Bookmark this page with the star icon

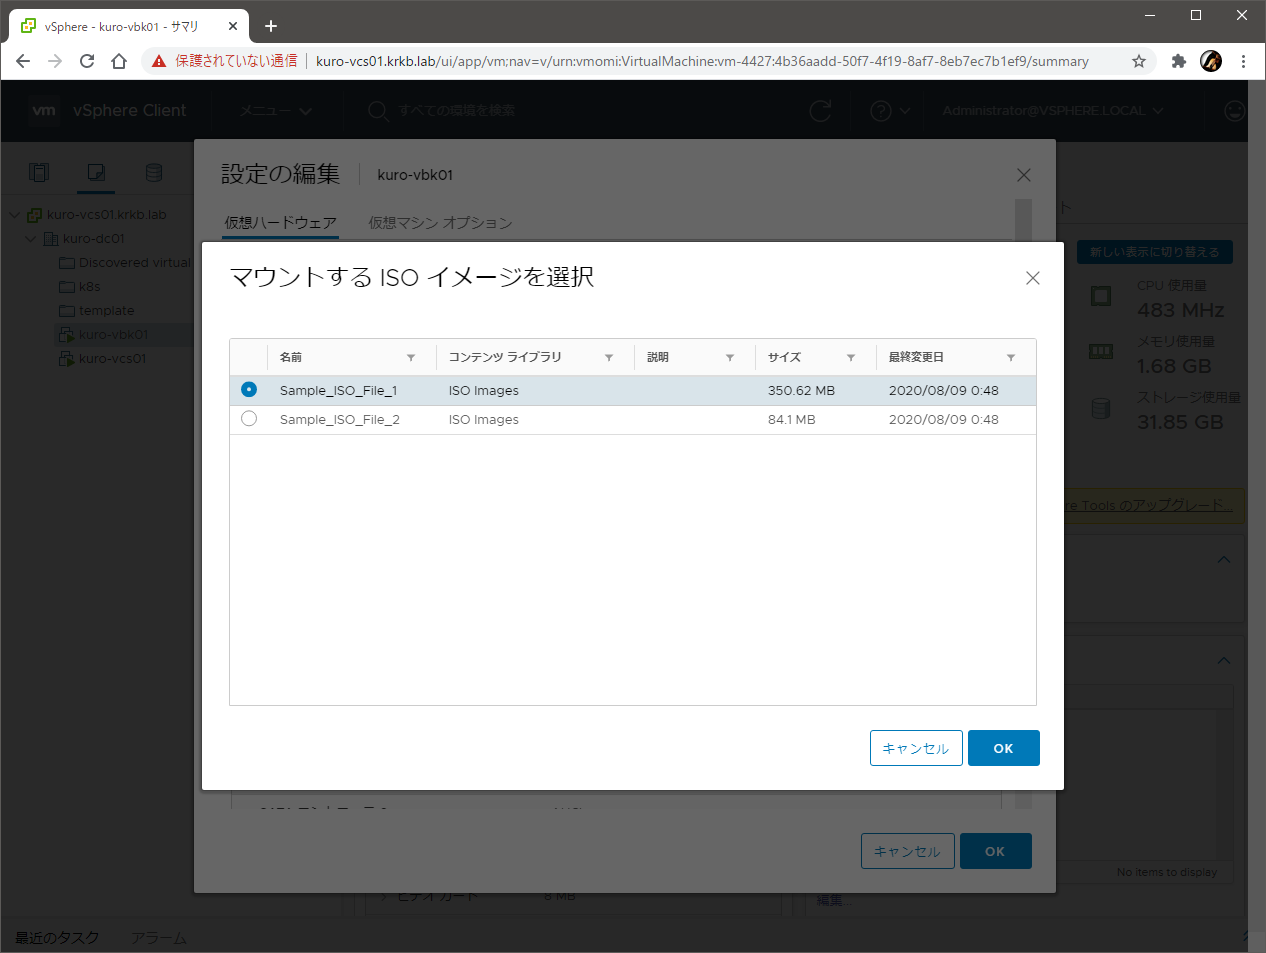(x=1139, y=61)
